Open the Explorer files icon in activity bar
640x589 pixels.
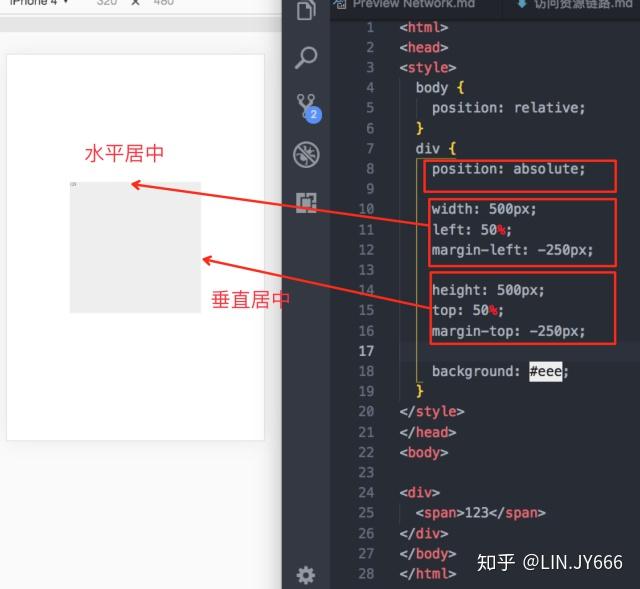306,9
